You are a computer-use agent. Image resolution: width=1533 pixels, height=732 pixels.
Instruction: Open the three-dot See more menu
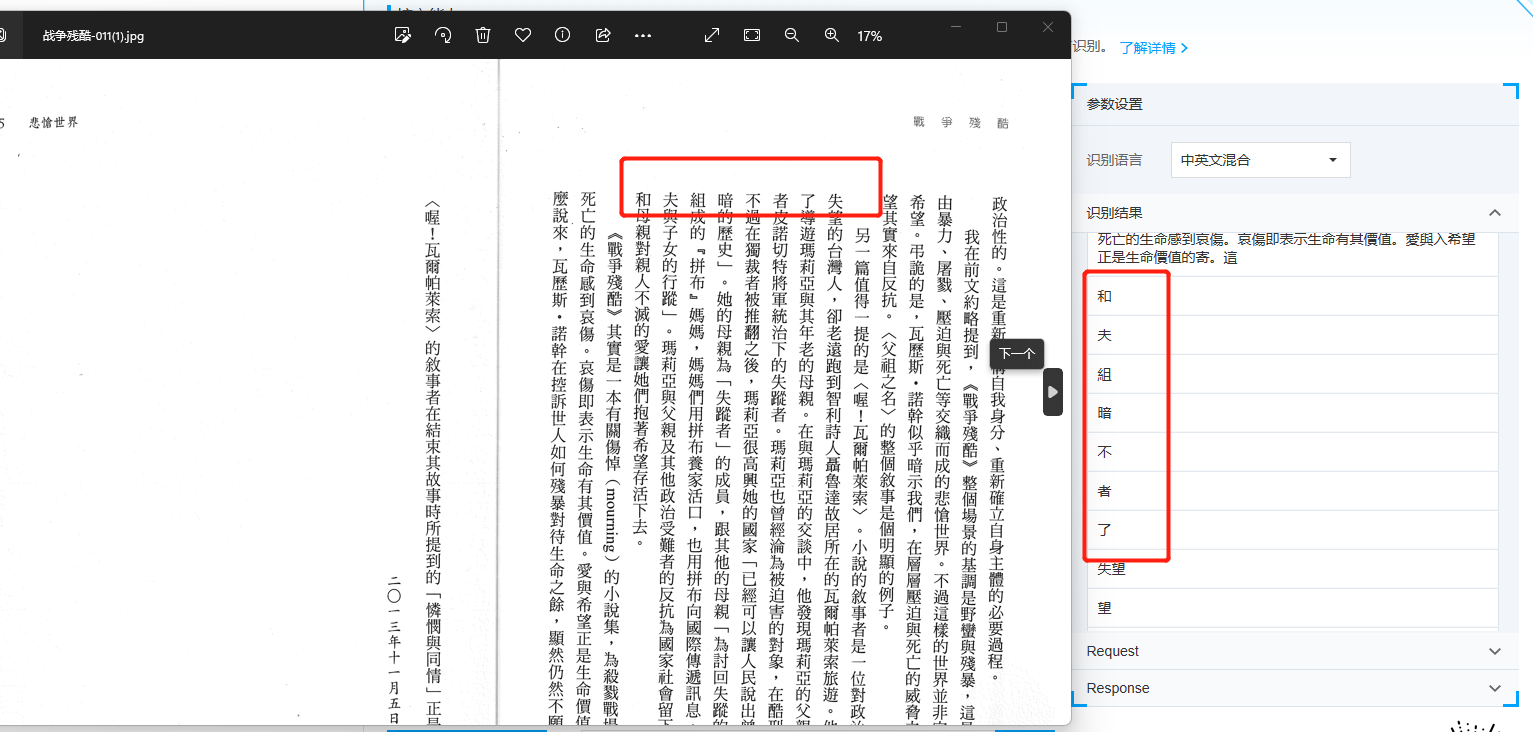pyautogui.click(x=643, y=35)
